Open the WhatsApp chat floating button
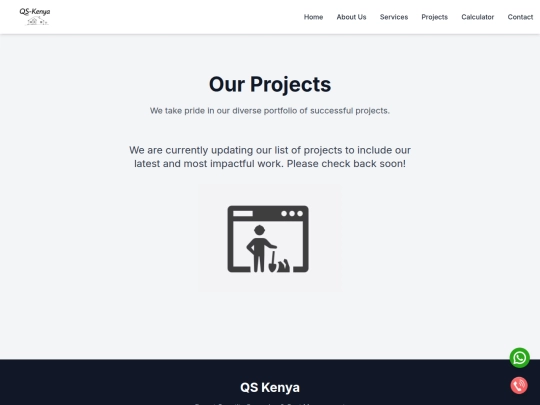540x405 pixels. [x=520, y=358]
